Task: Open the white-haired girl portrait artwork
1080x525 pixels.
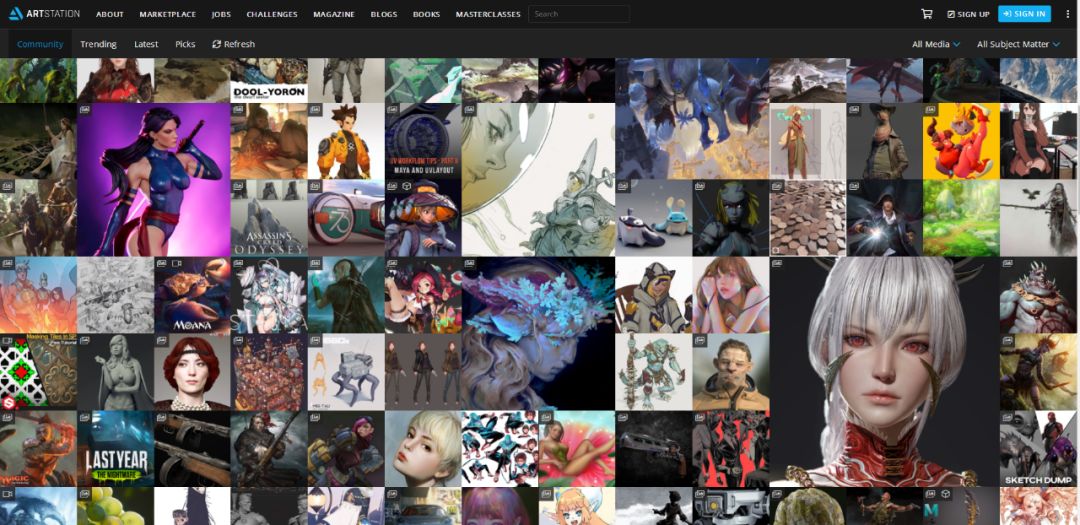Action: 884,371
